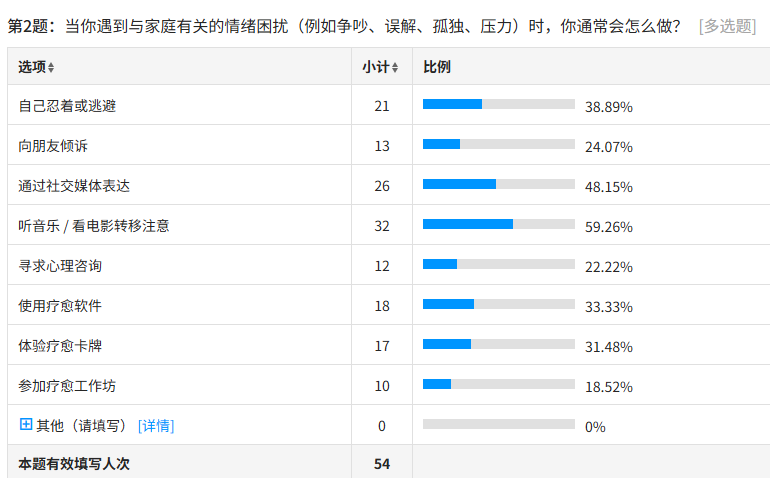
Task: Select the 向朋友倾诉 option row
Action: point(53,145)
